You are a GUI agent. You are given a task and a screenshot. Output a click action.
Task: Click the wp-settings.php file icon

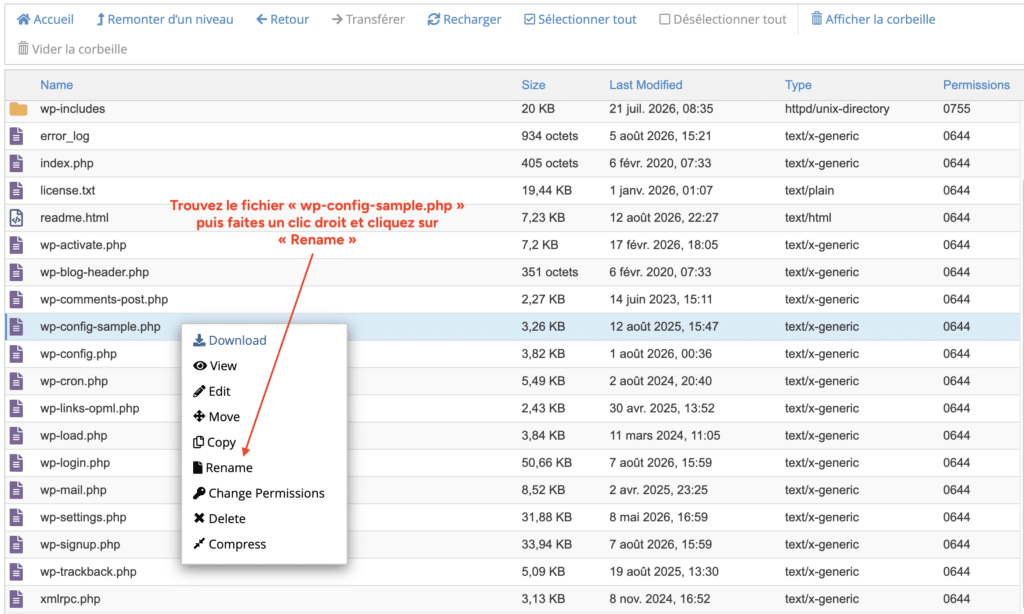pyautogui.click(x=16, y=517)
